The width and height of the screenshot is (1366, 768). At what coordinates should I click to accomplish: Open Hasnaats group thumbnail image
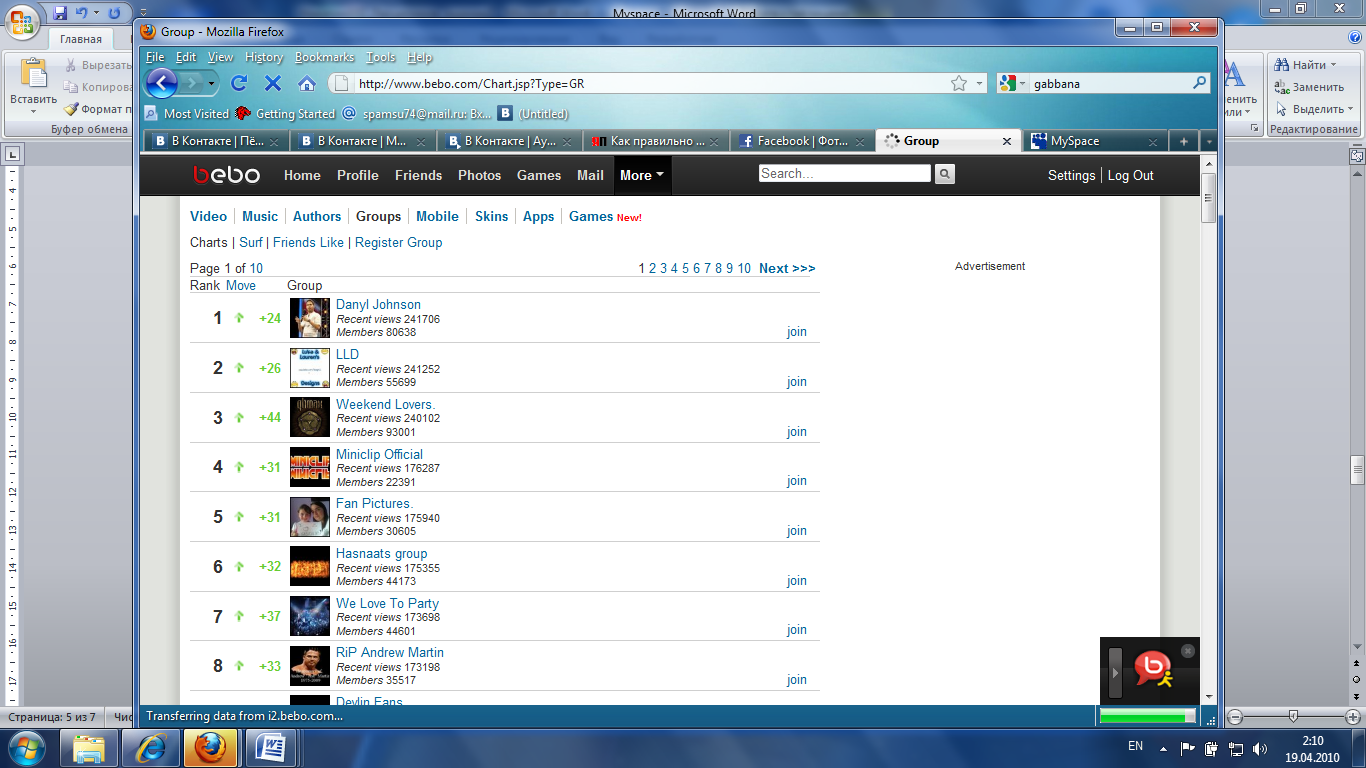click(x=310, y=566)
